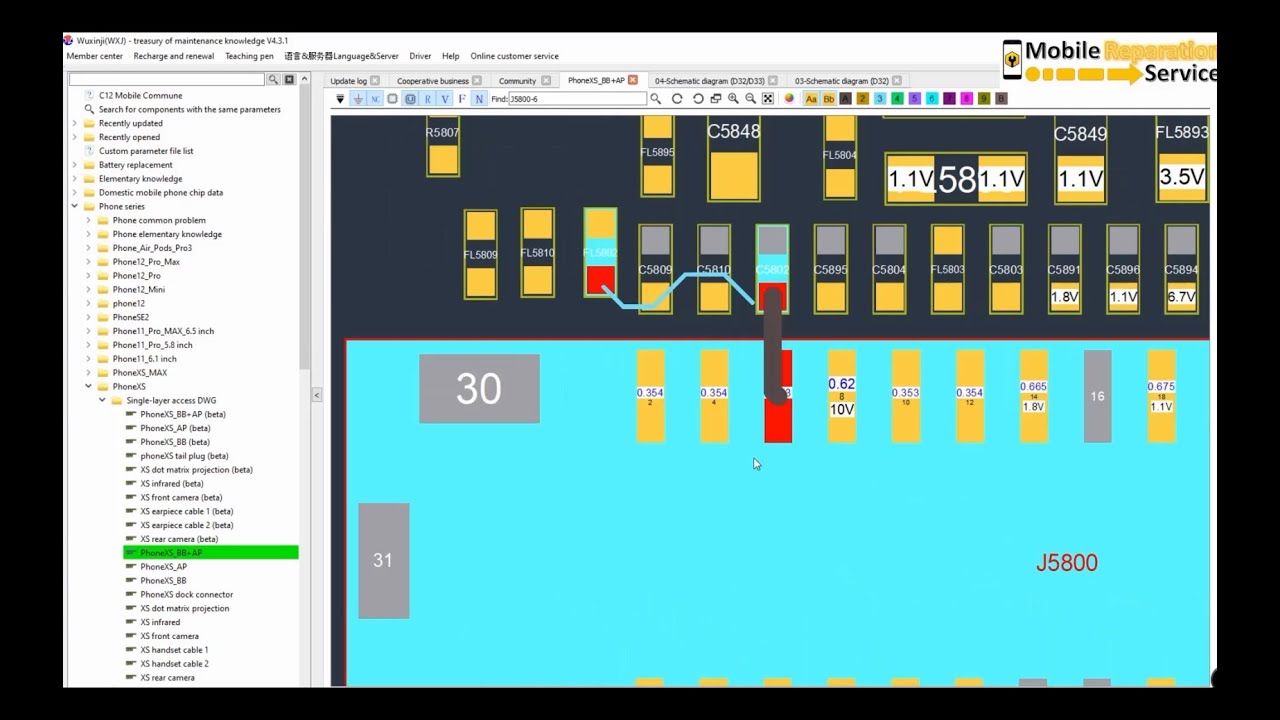This screenshot has width=1280, height=720.
Task: Close the PhoneXS_BB+AP tab
Action: click(633, 80)
